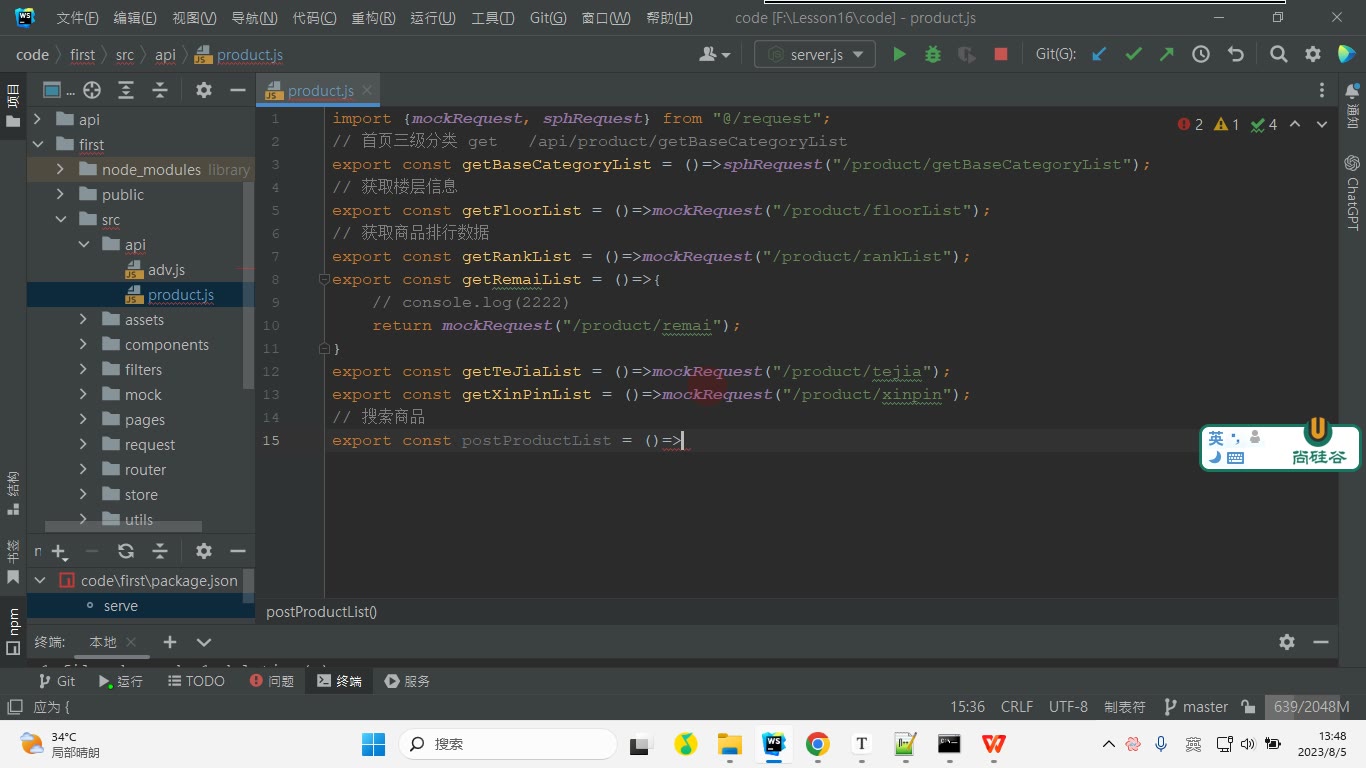The height and width of the screenshot is (768, 1366).
Task: Change the CRLF line separator
Action: 1017,707
